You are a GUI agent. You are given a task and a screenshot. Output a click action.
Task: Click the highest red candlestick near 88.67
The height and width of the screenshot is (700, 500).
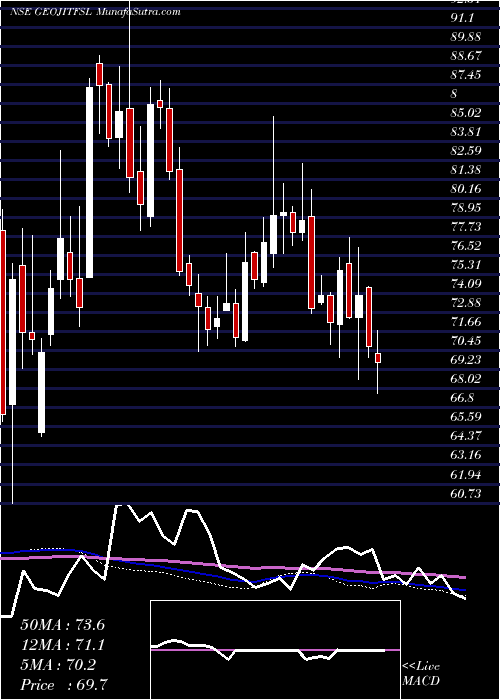click(x=99, y=74)
